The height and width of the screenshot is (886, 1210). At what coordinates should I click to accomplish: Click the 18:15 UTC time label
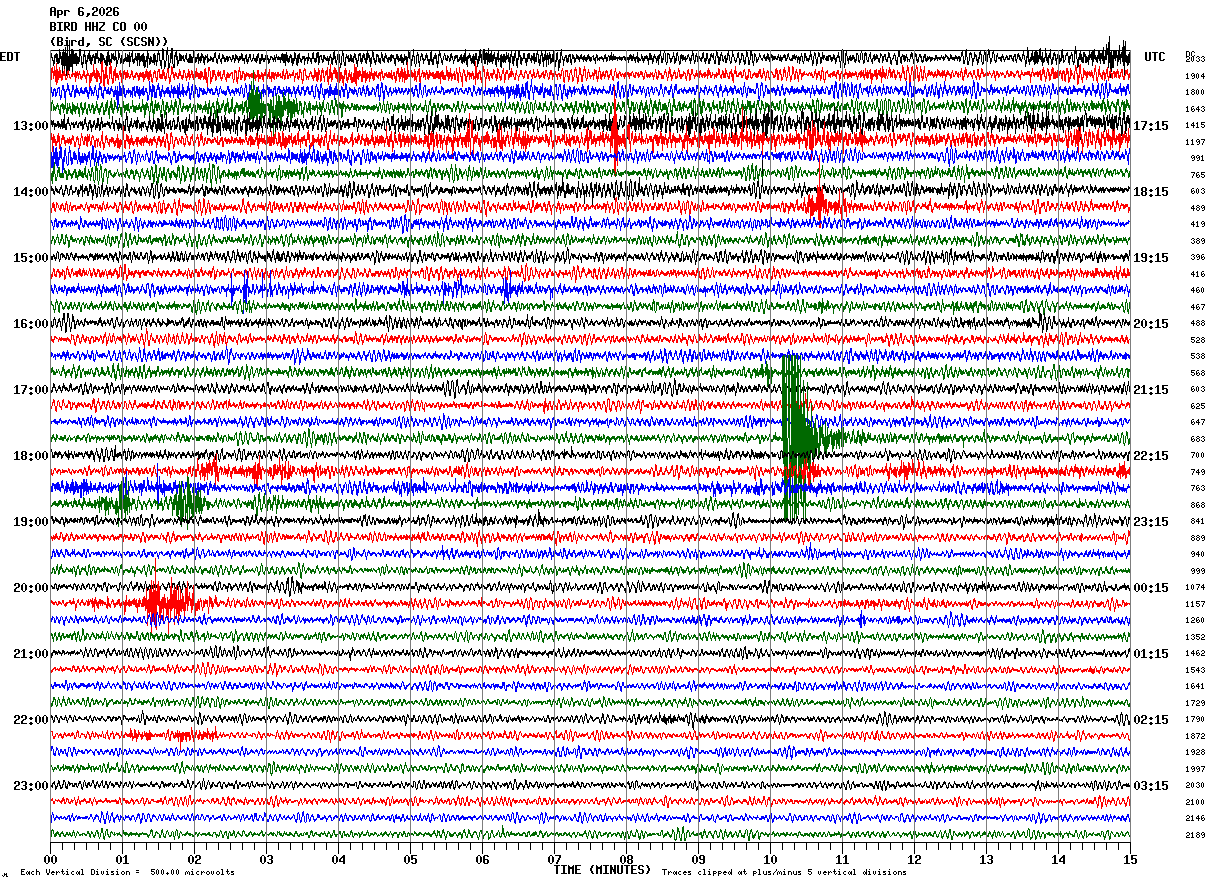pos(1151,192)
